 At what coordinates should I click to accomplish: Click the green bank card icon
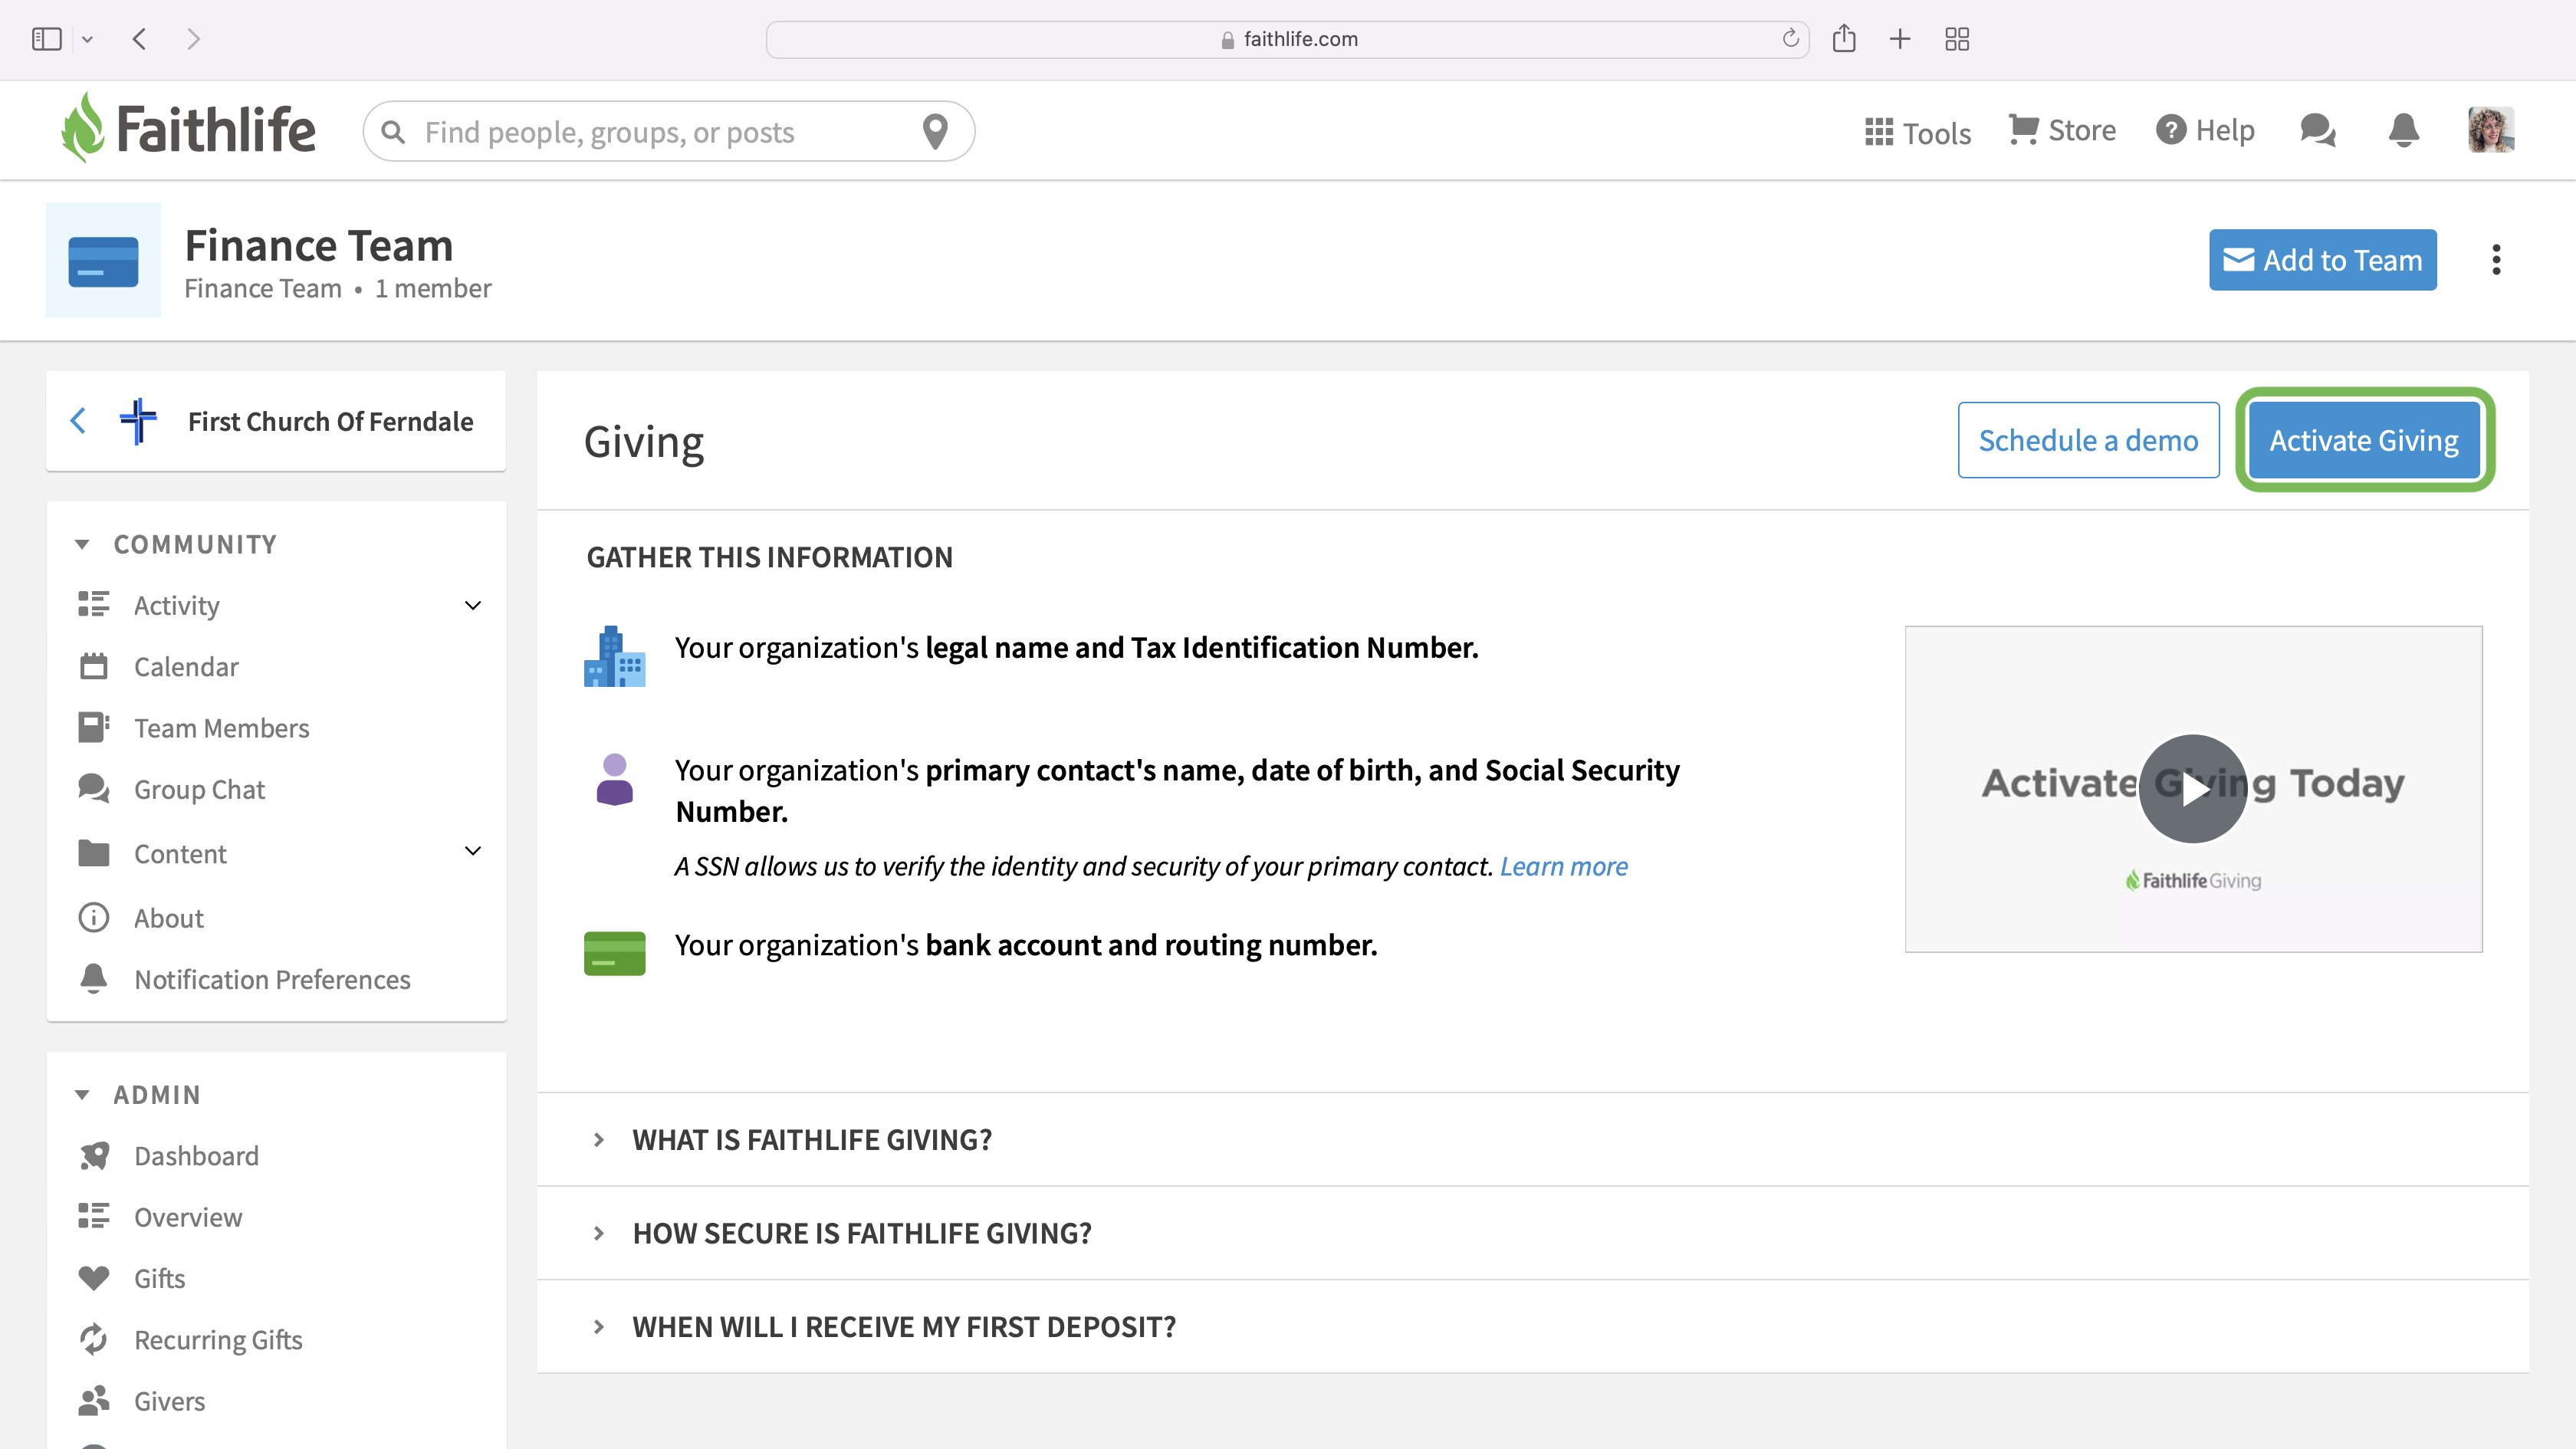coord(614,953)
